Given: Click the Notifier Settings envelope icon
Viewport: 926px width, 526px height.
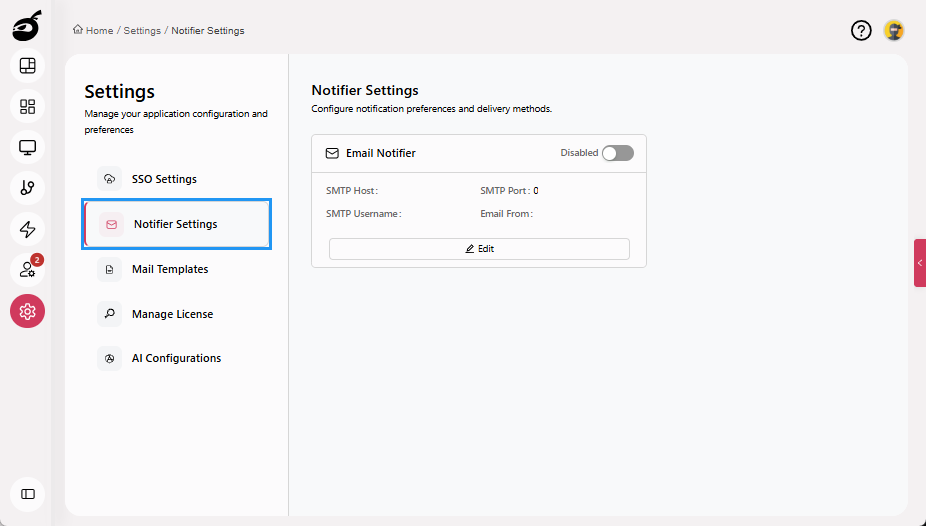Looking at the screenshot, I should [x=111, y=224].
